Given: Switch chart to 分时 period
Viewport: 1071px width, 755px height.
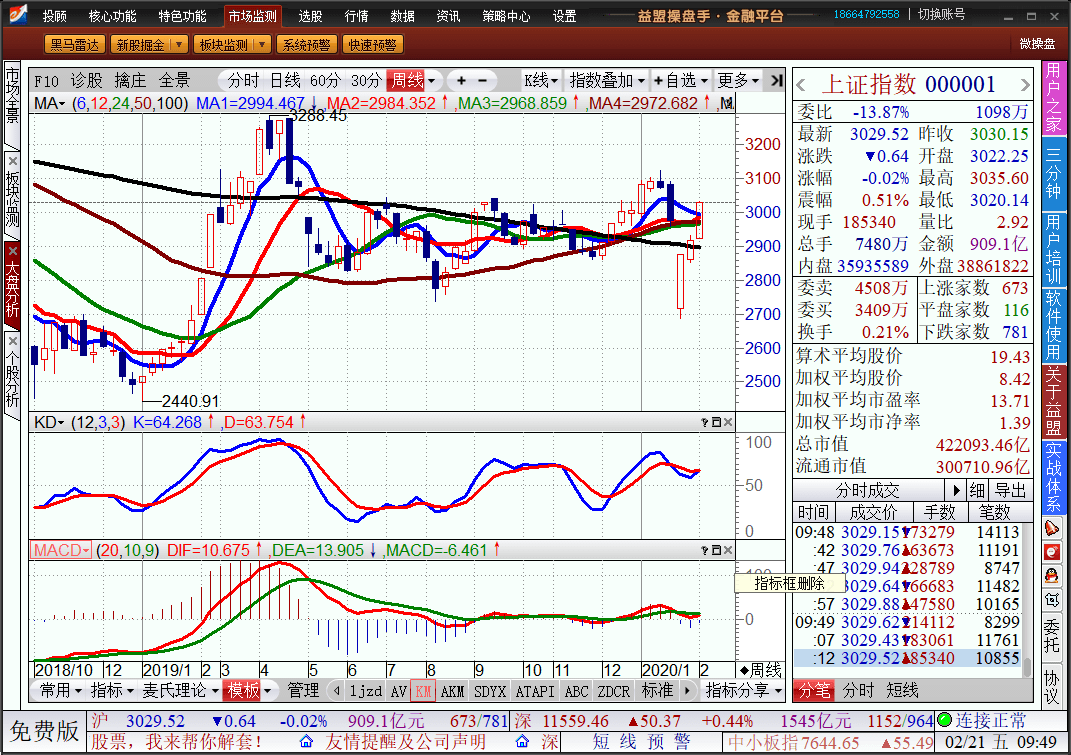Looking at the screenshot, I should coord(243,81).
